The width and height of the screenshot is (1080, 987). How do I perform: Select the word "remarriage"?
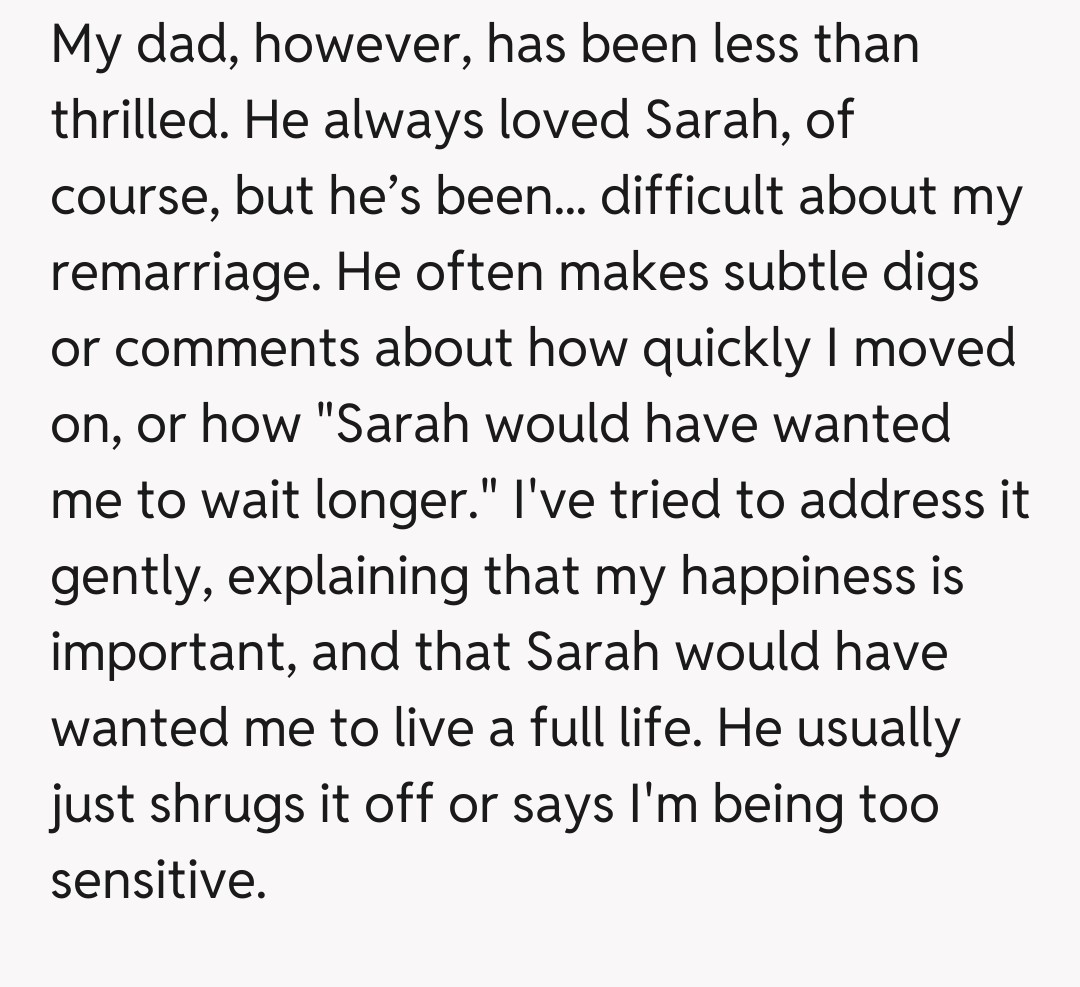176,274
